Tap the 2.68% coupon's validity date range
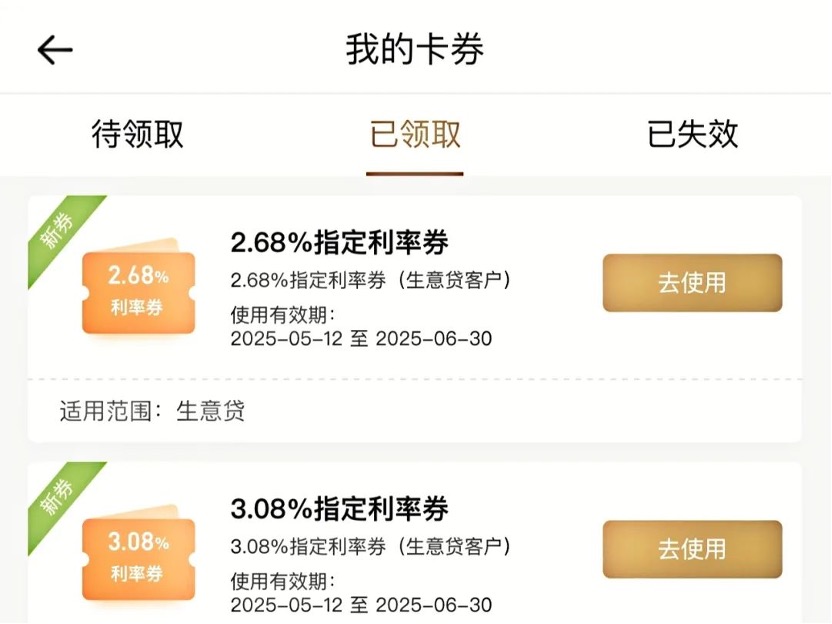The image size is (832, 624). (x=360, y=339)
